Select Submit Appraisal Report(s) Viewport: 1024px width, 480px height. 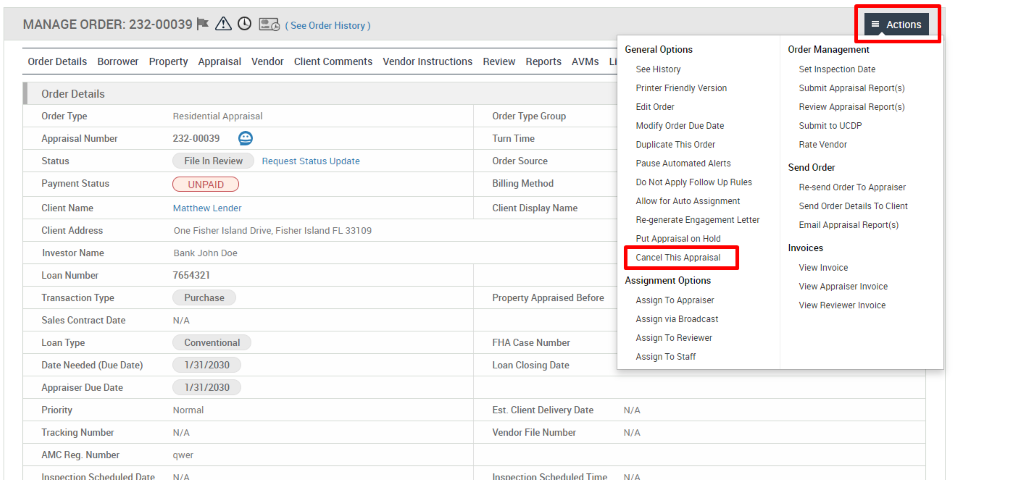(852, 88)
